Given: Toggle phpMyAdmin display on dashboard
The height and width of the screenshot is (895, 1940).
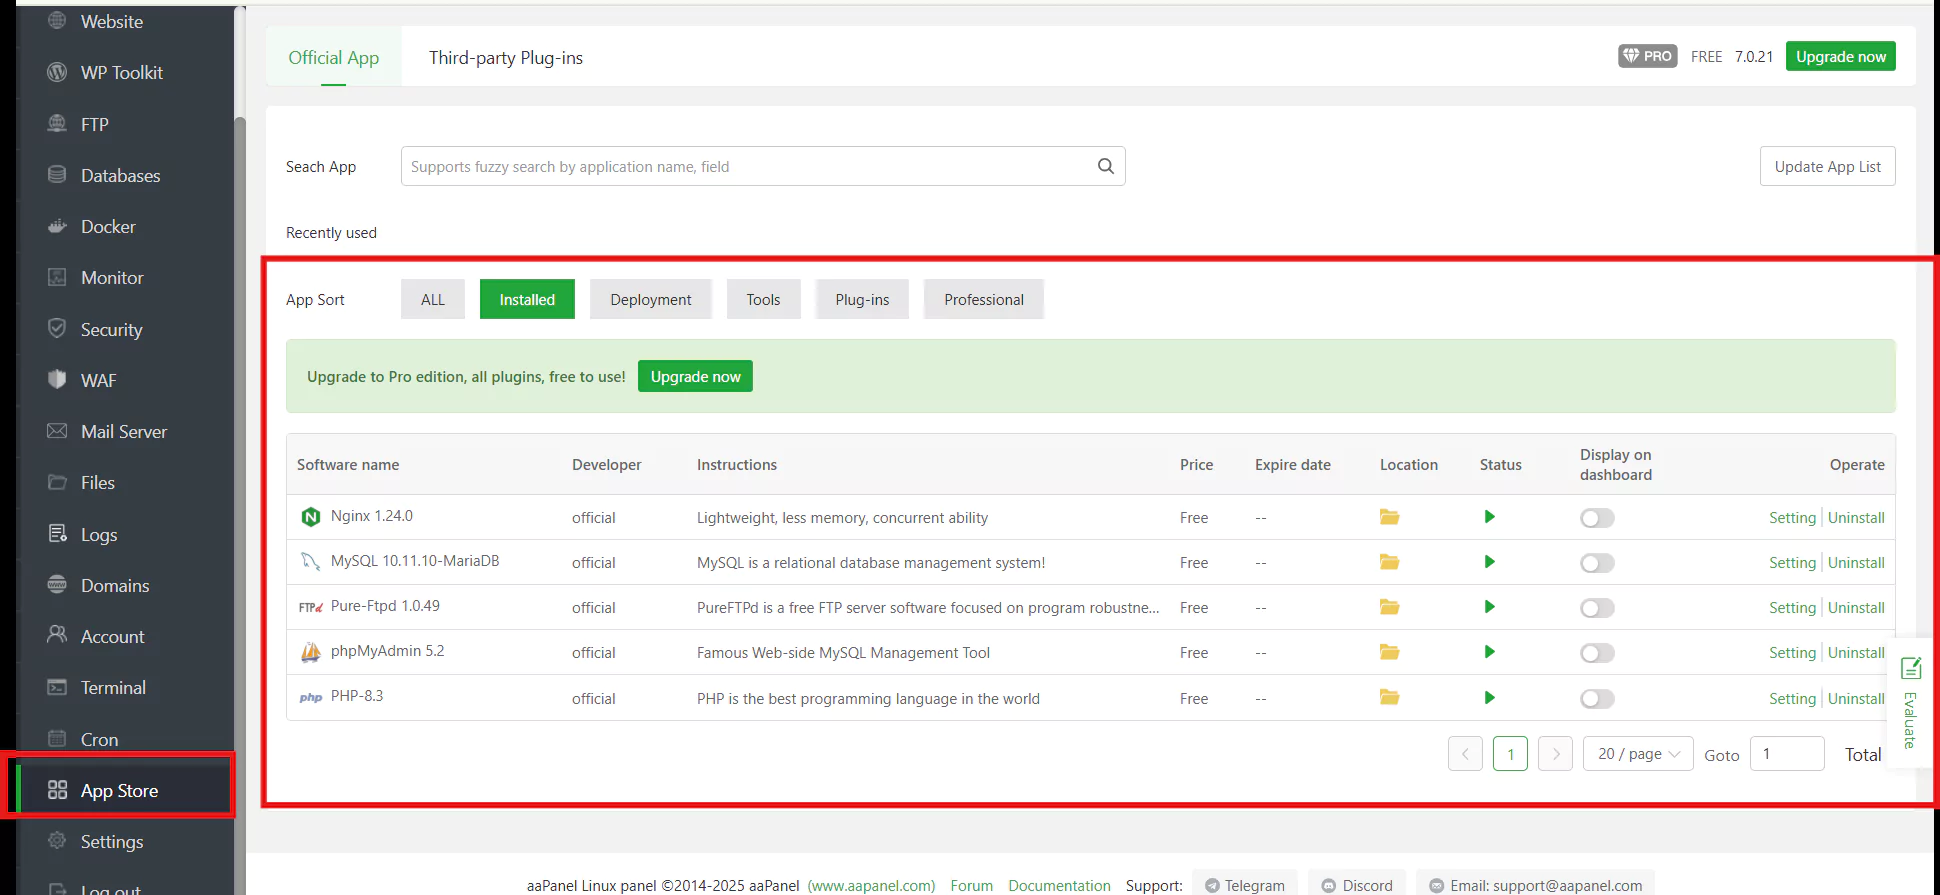Looking at the screenshot, I should (1597, 653).
